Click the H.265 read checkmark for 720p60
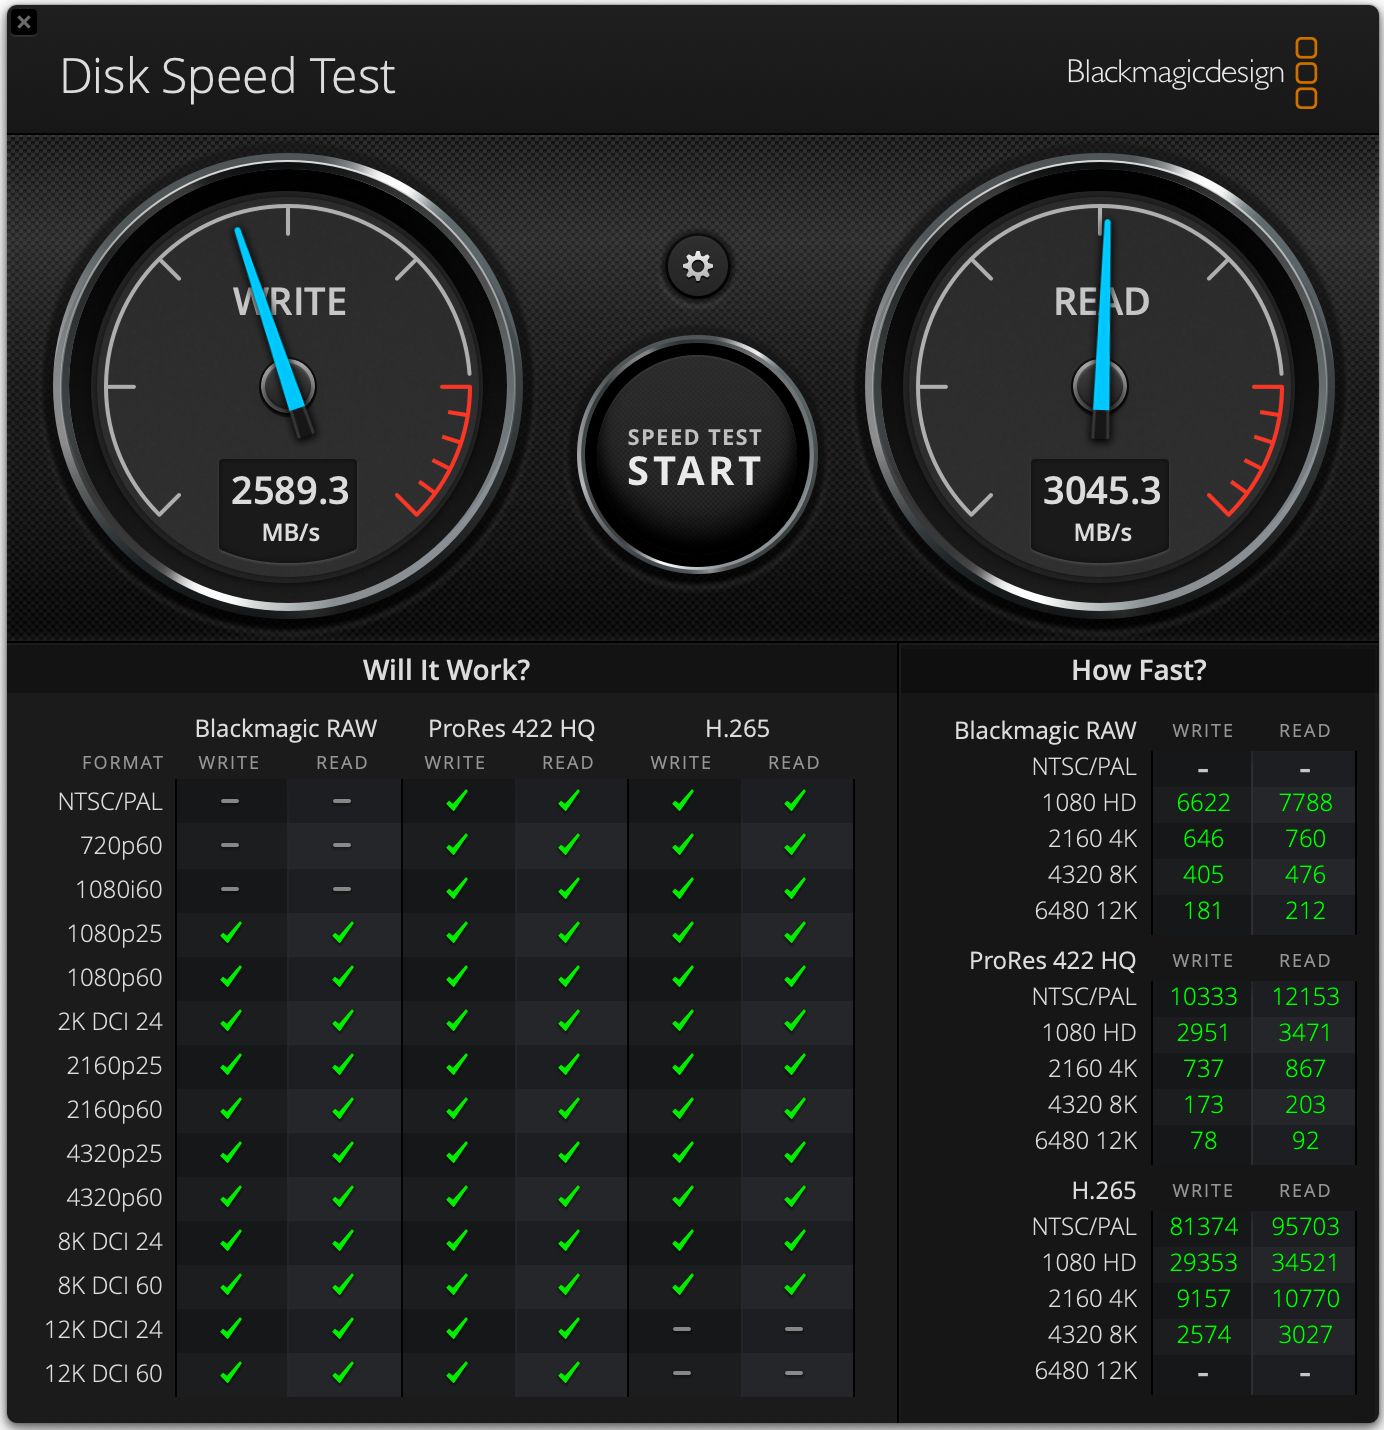Viewport: 1384px width, 1430px height. [x=794, y=845]
